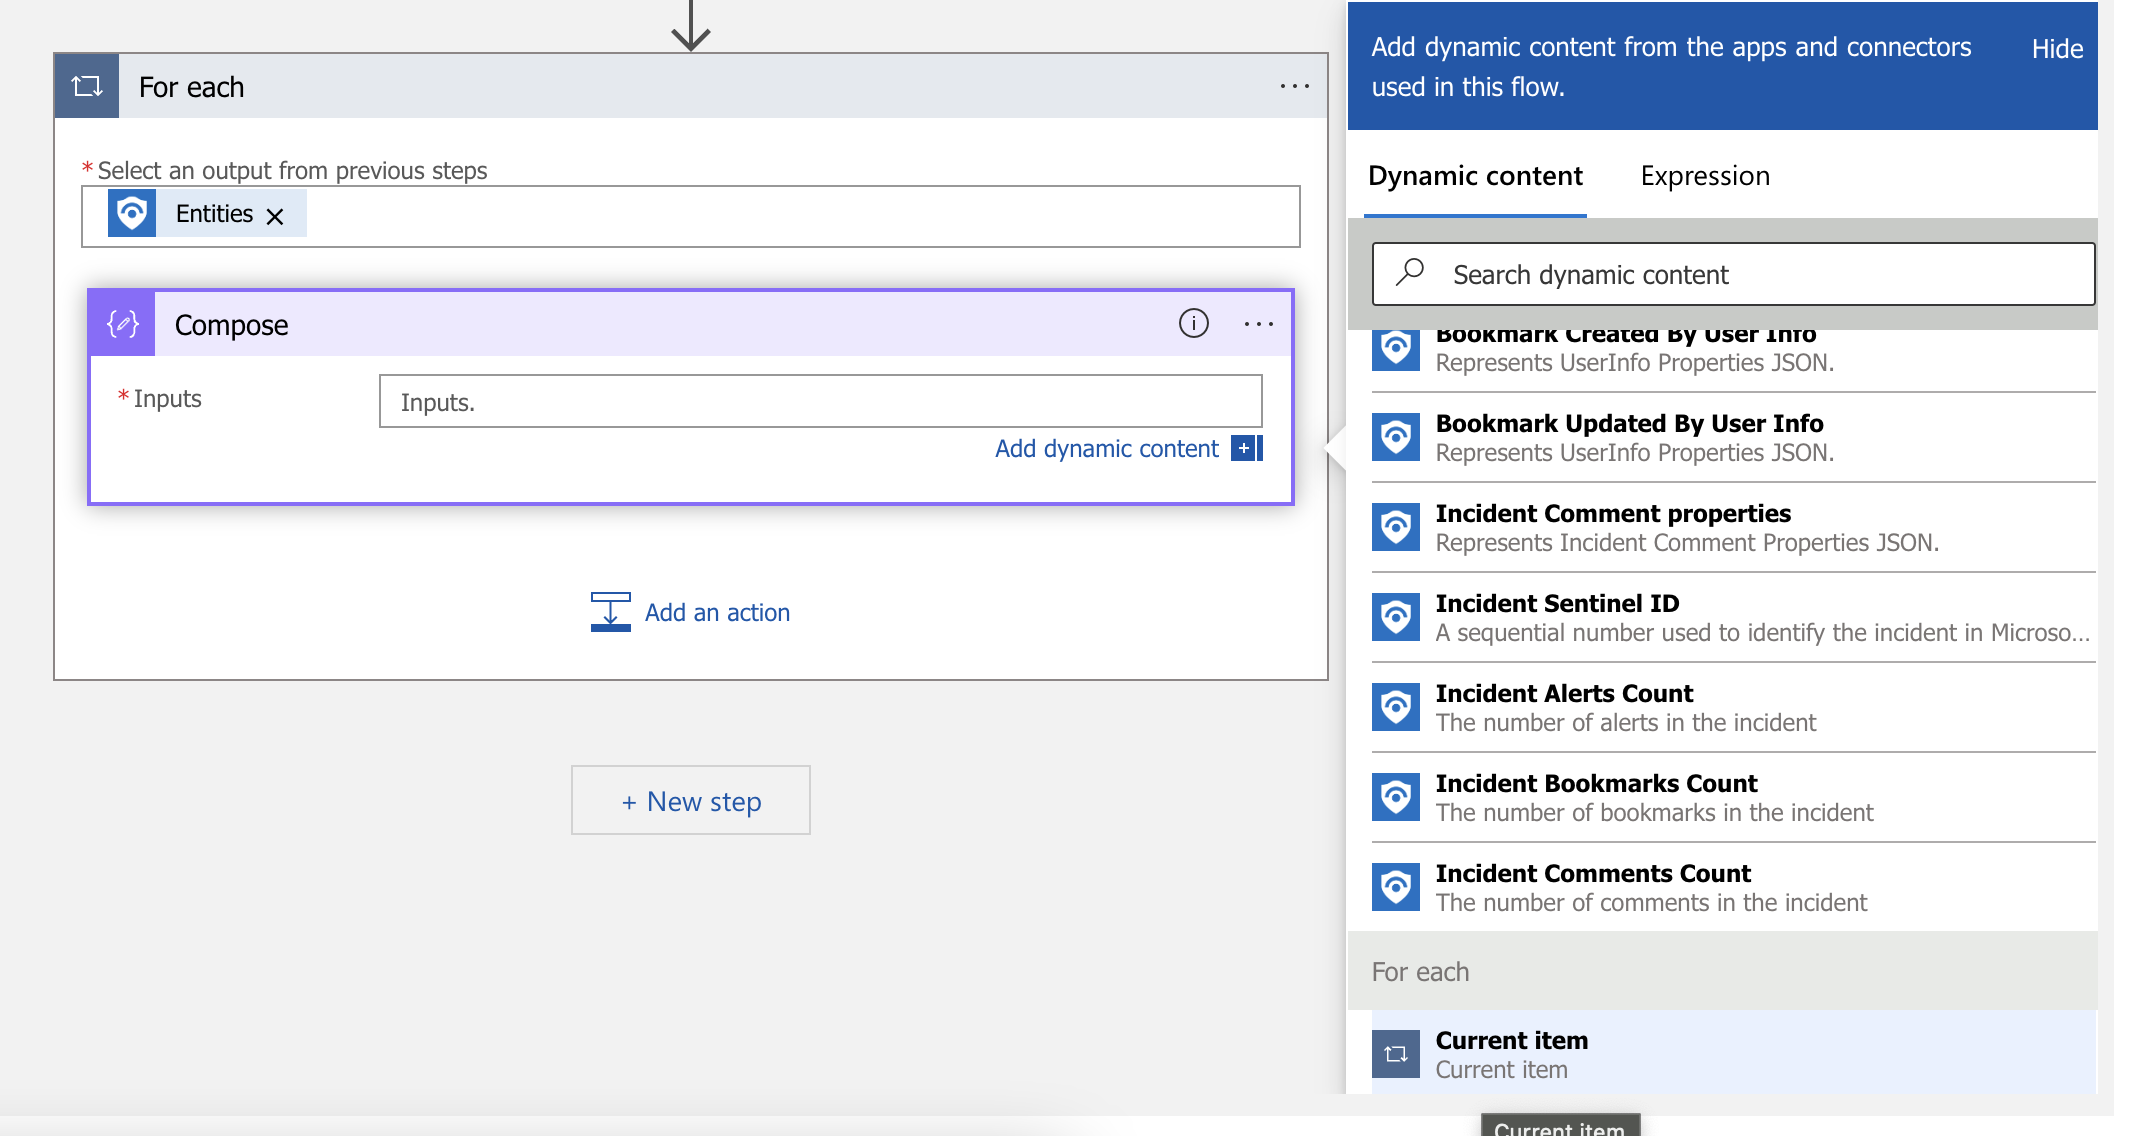This screenshot has width=2148, height=1136.
Task: Click the Entities token Sentinel icon
Action: pos(132,213)
